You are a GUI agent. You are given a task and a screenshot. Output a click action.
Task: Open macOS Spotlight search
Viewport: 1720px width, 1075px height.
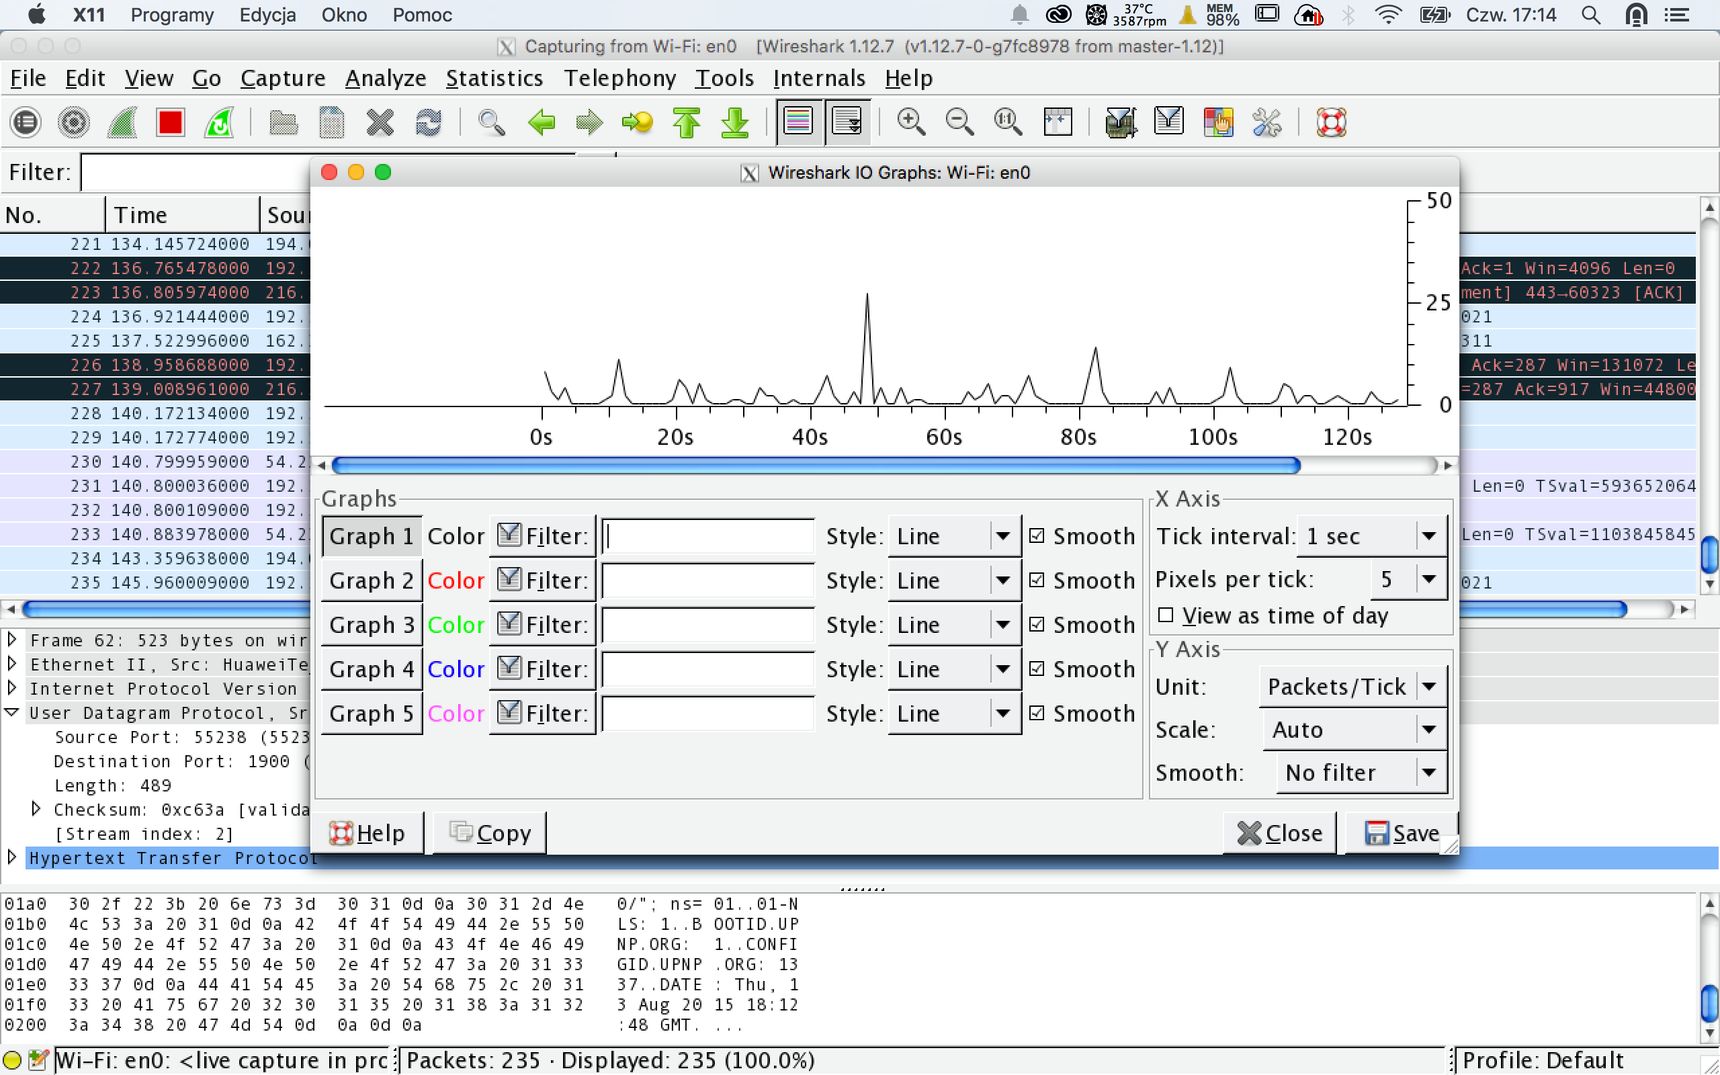[x=1590, y=15]
